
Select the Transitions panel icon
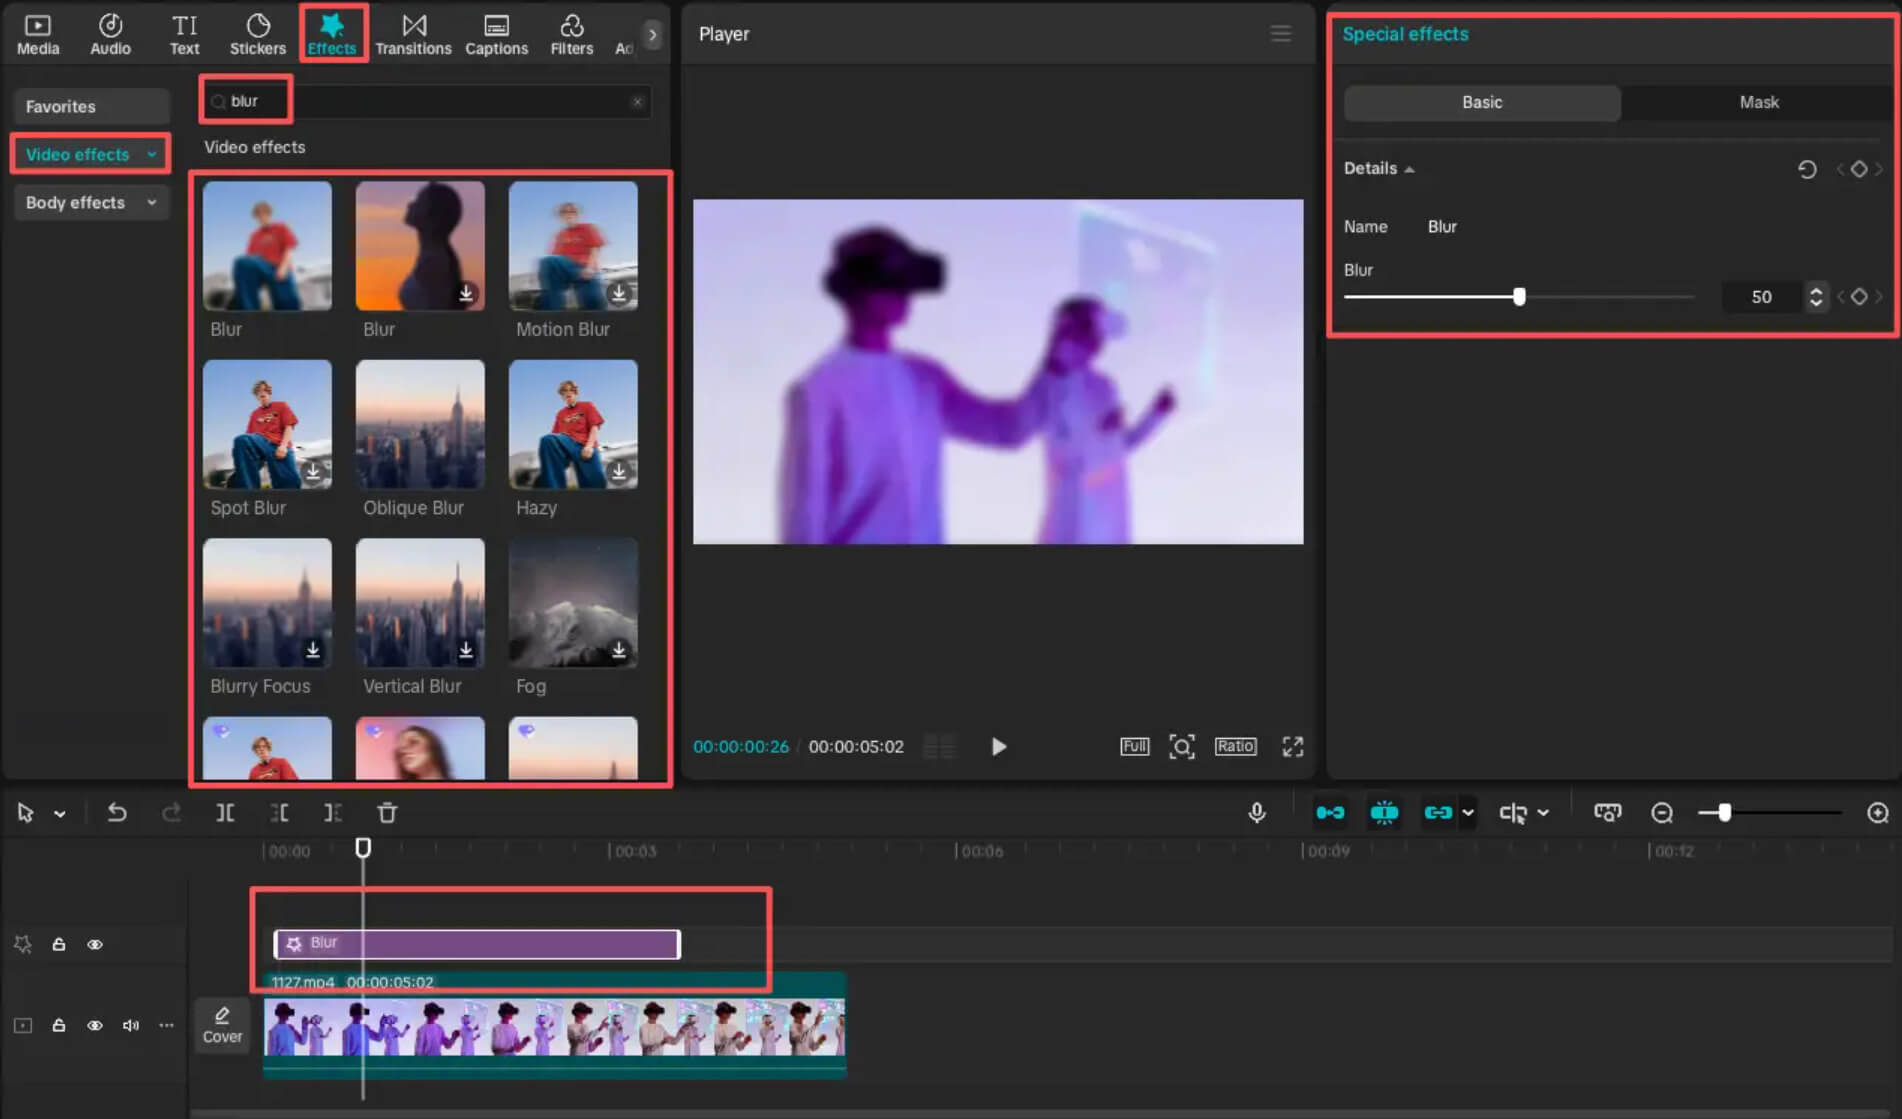coord(414,33)
